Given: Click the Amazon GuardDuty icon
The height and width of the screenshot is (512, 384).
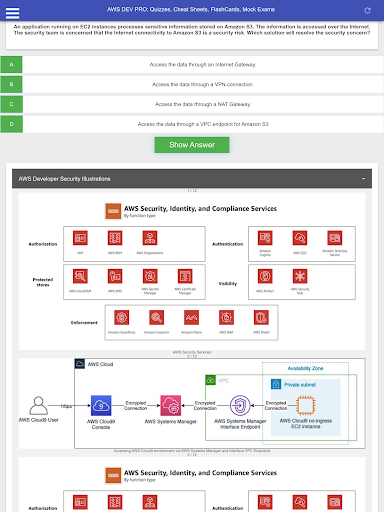Looking at the screenshot, I should (x=122, y=317).
